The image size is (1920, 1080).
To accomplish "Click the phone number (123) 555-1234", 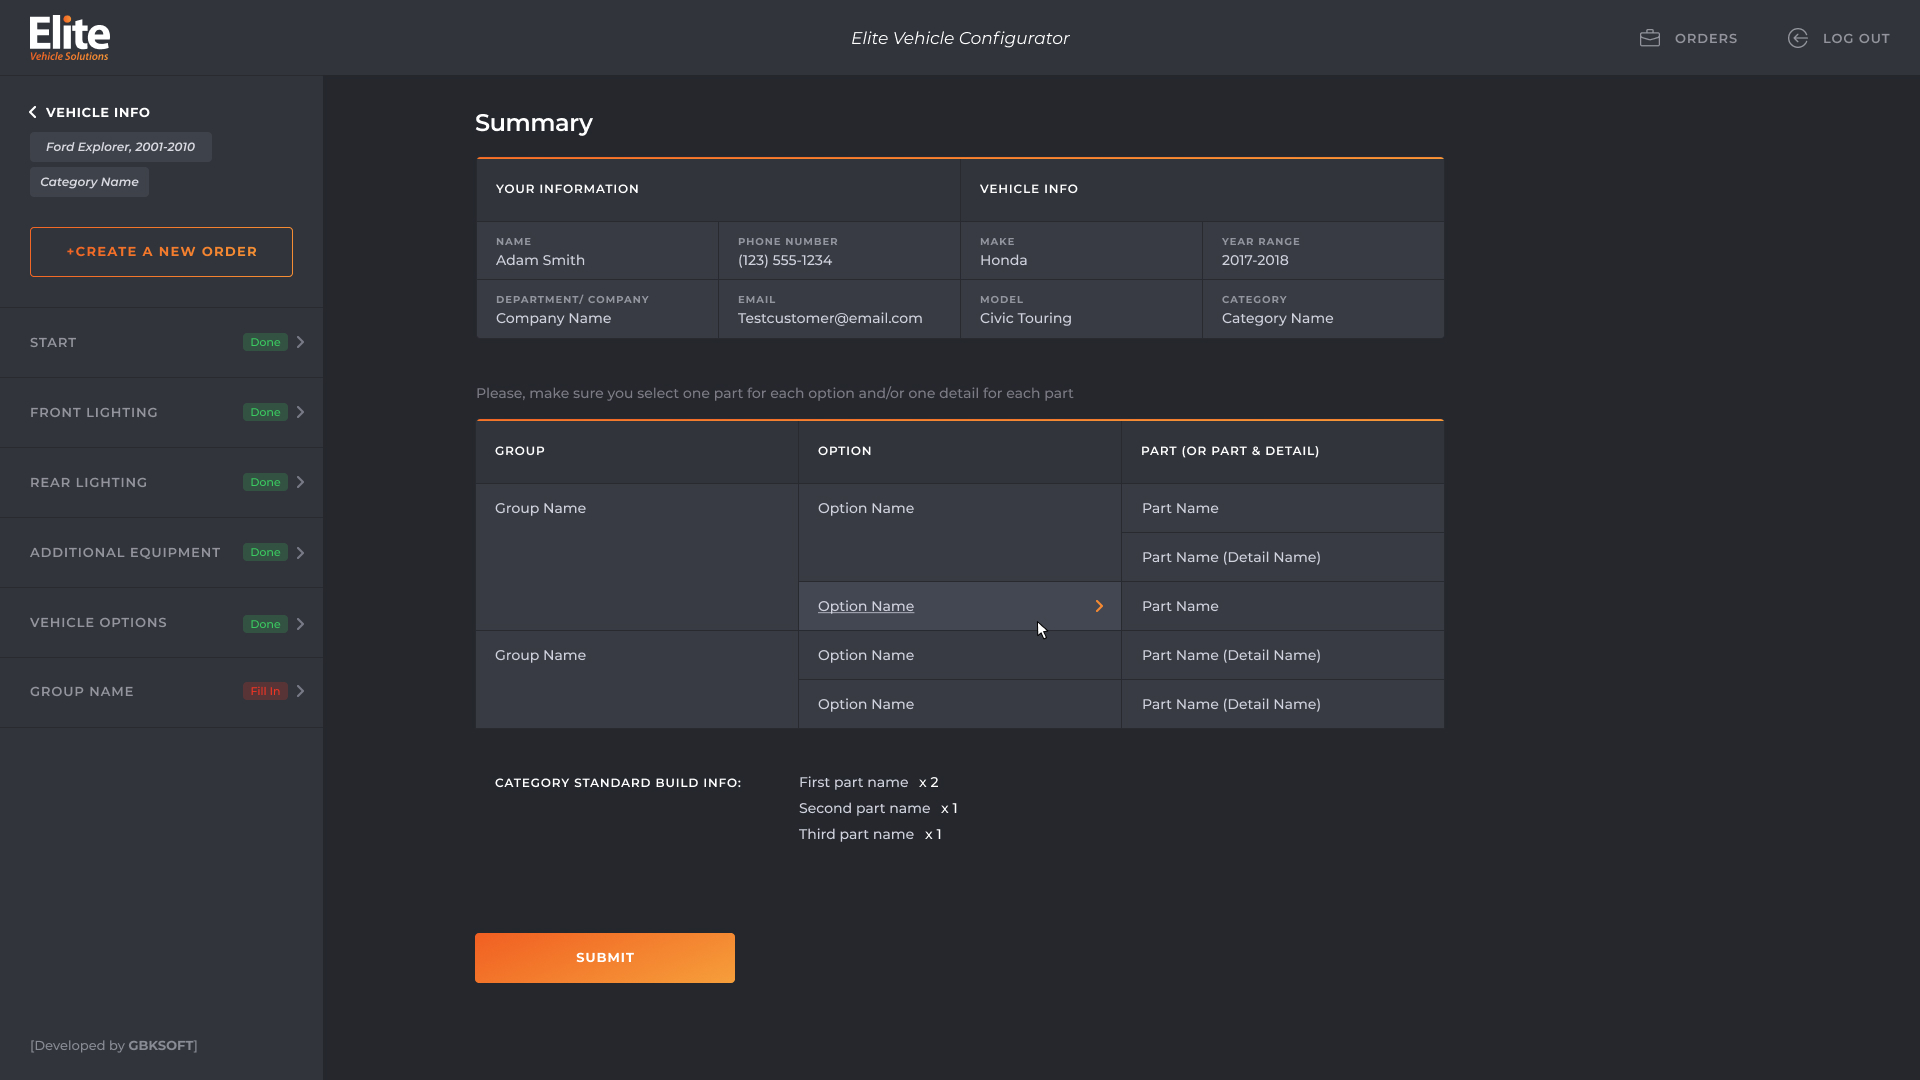I will (x=785, y=260).
